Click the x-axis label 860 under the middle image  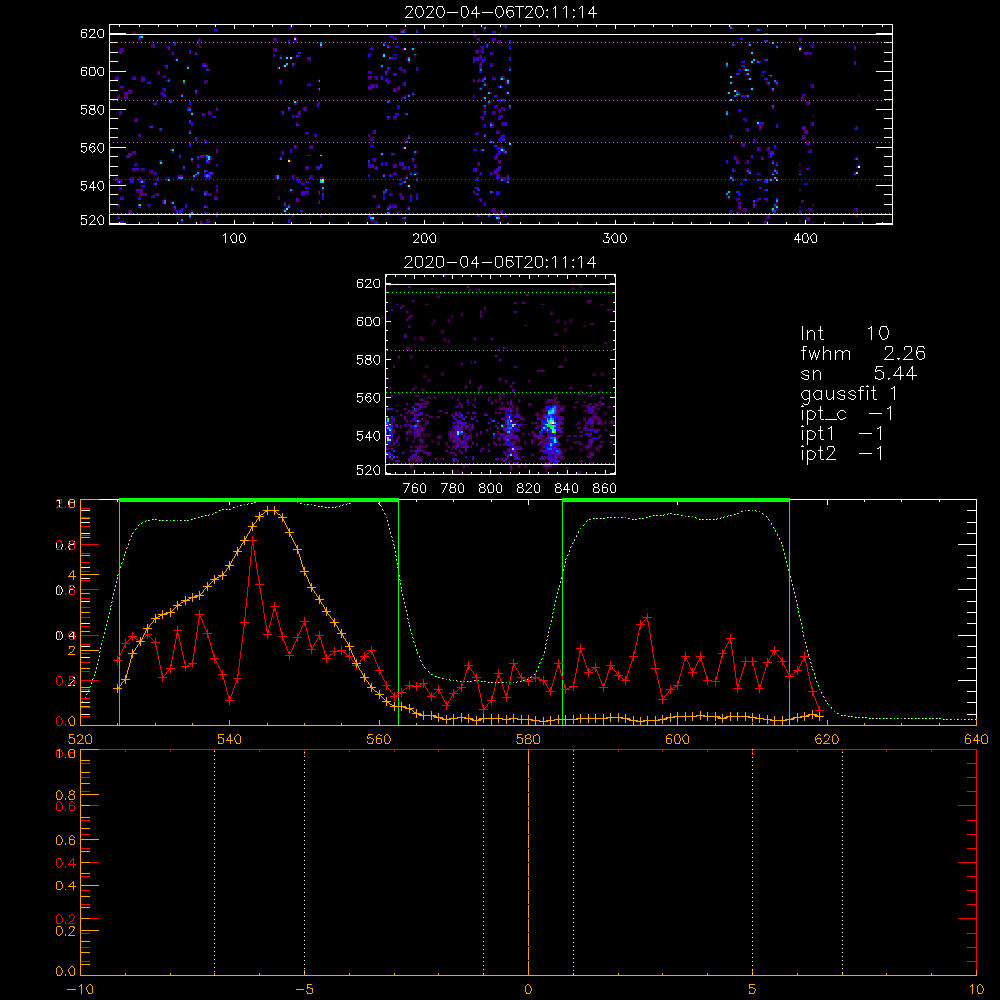pyautogui.click(x=605, y=489)
